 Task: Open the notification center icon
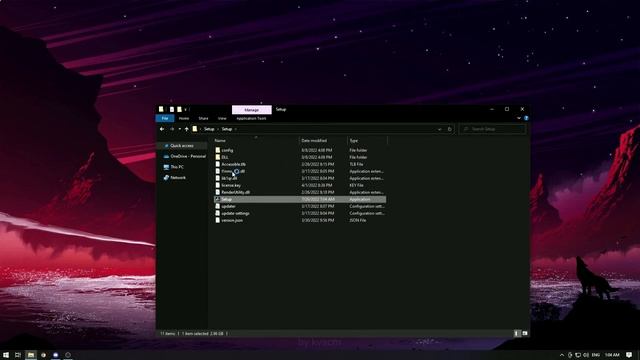pos(629,355)
